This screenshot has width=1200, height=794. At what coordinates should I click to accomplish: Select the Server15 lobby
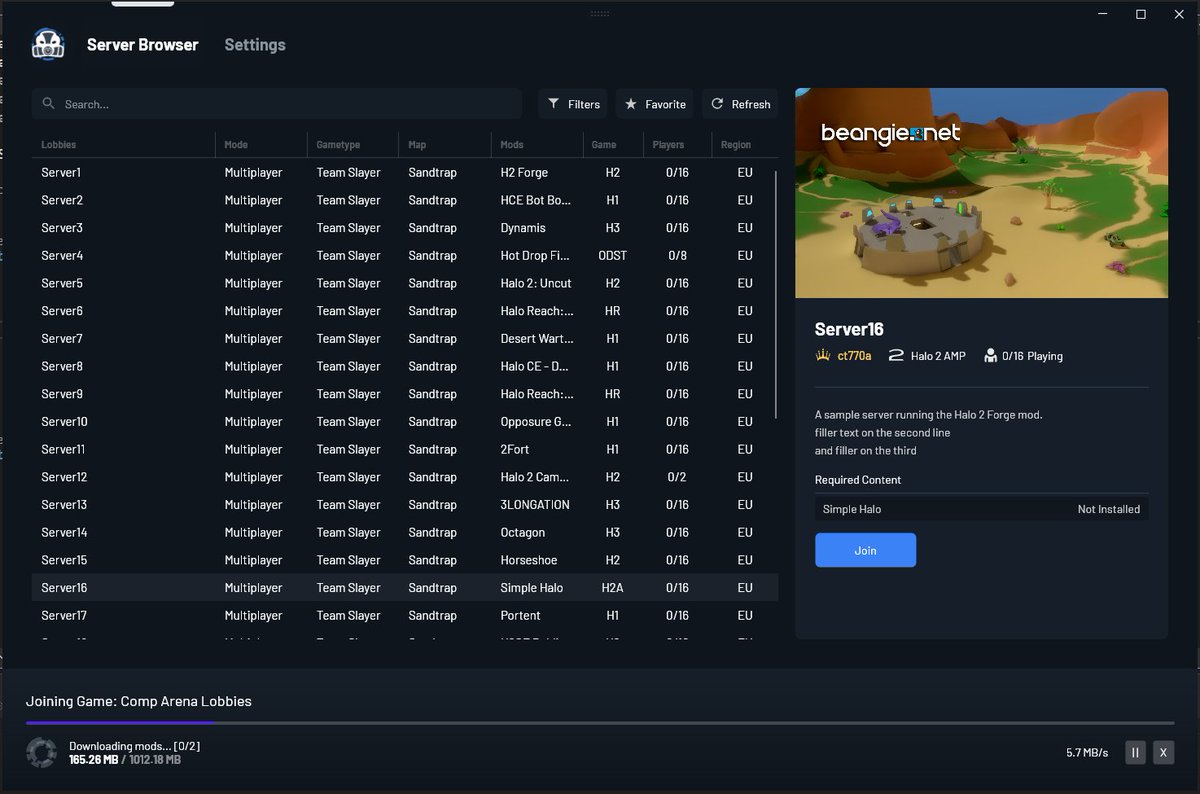pos(404,560)
